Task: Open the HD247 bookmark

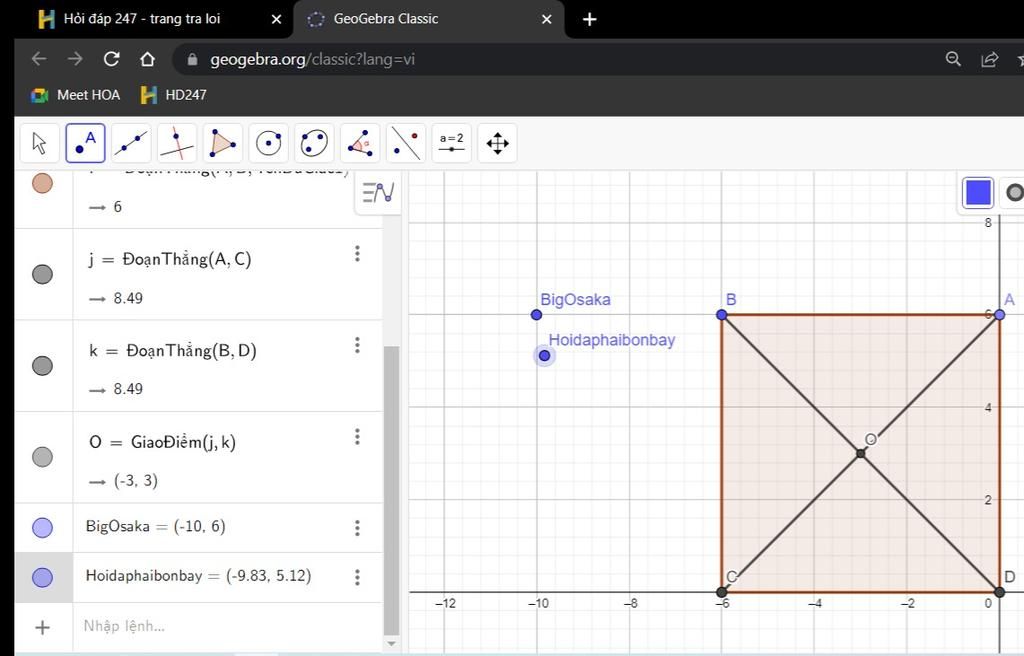Action: point(174,95)
